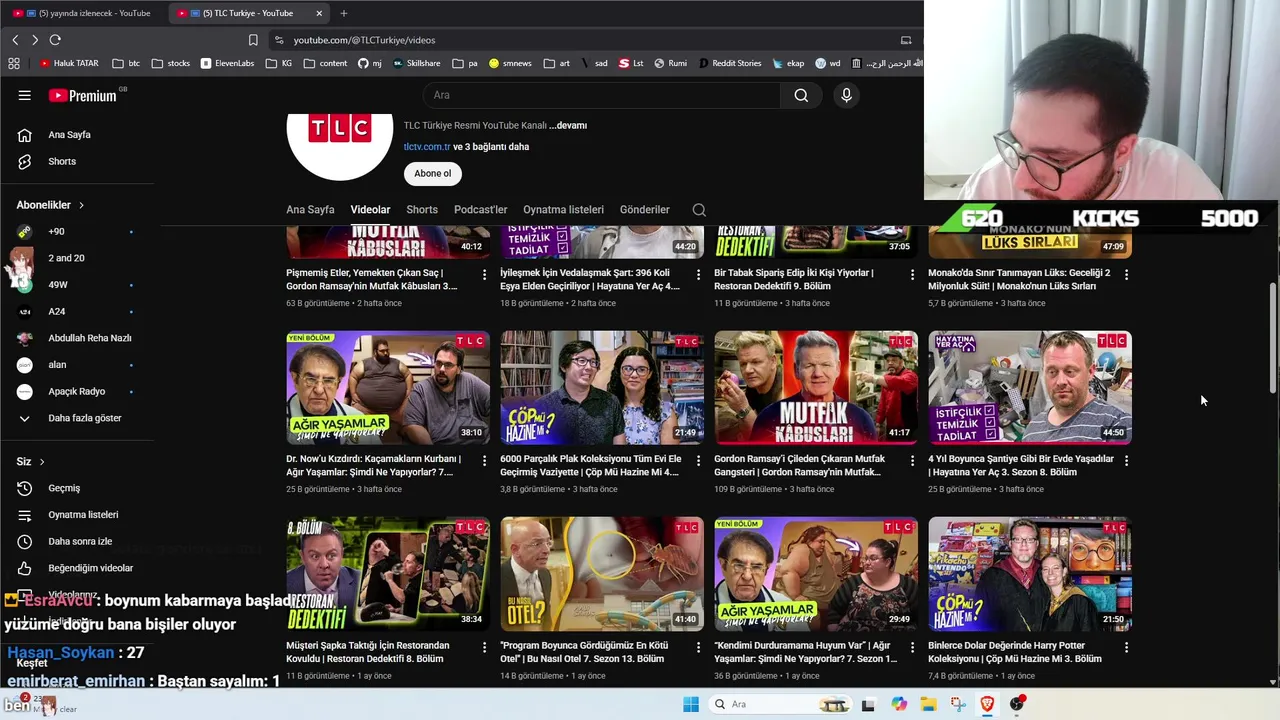Switch to yayında izlenecek browser tab
The image size is (1280, 720).
click(84, 13)
